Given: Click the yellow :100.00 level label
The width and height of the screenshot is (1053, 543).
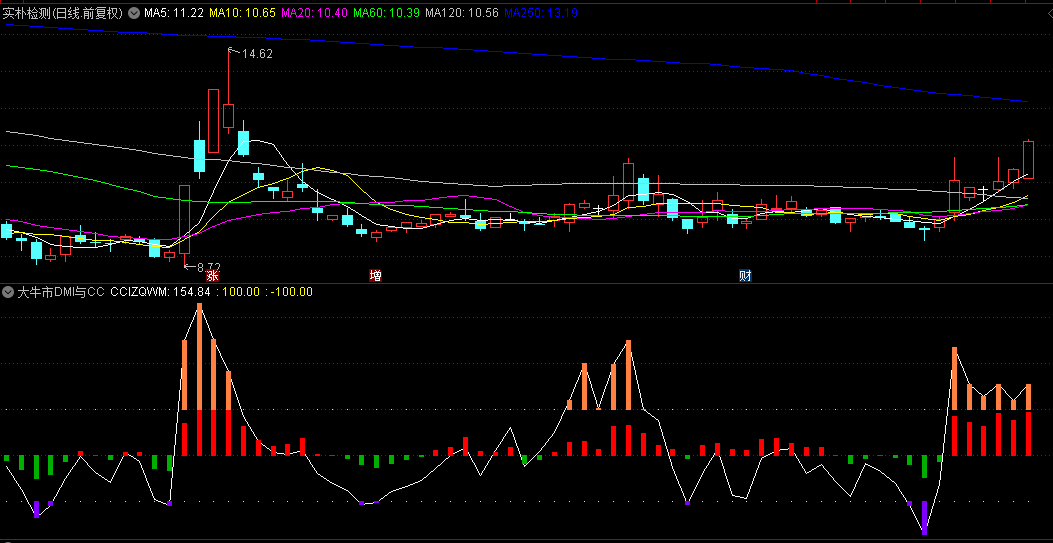Looking at the screenshot, I should click(x=239, y=292).
